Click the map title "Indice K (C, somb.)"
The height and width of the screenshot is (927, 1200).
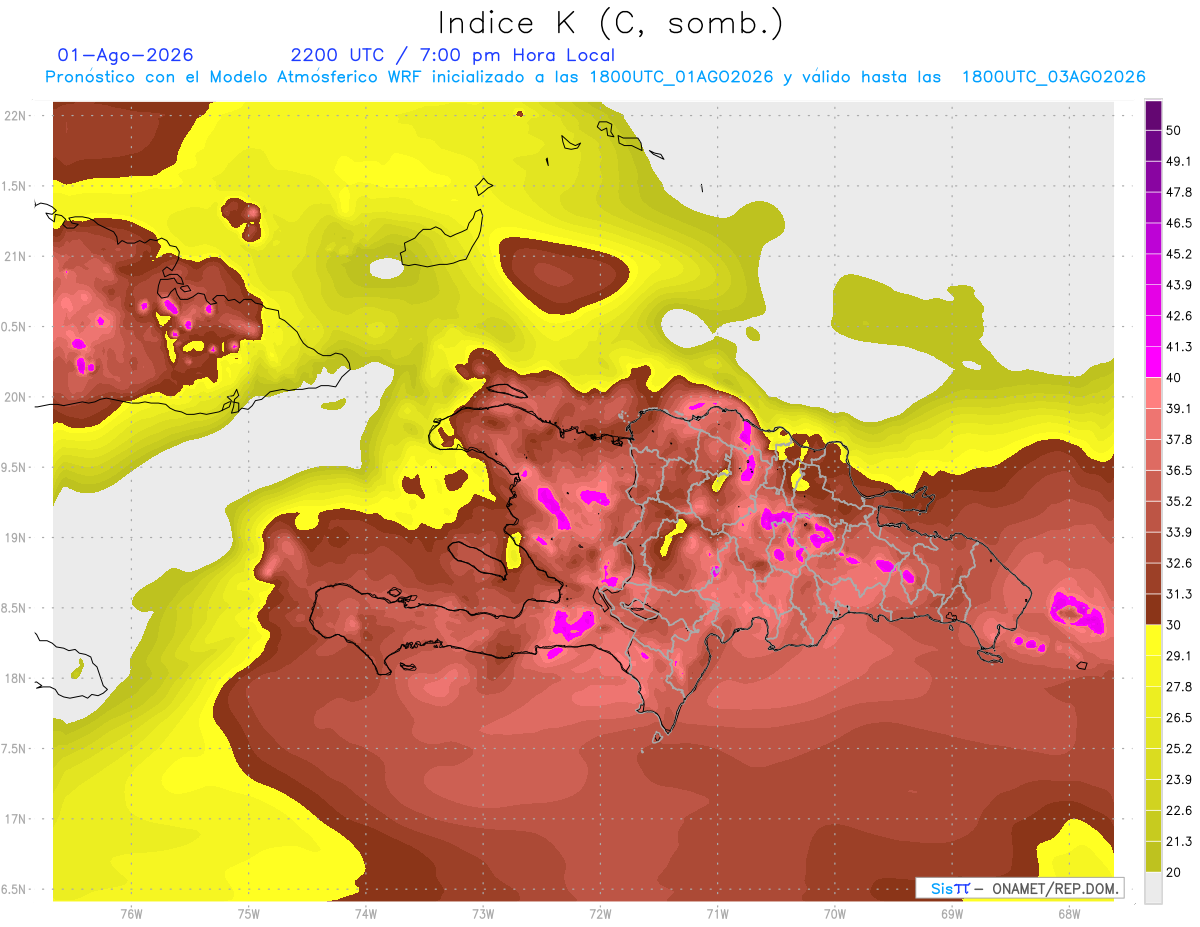point(611,23)
